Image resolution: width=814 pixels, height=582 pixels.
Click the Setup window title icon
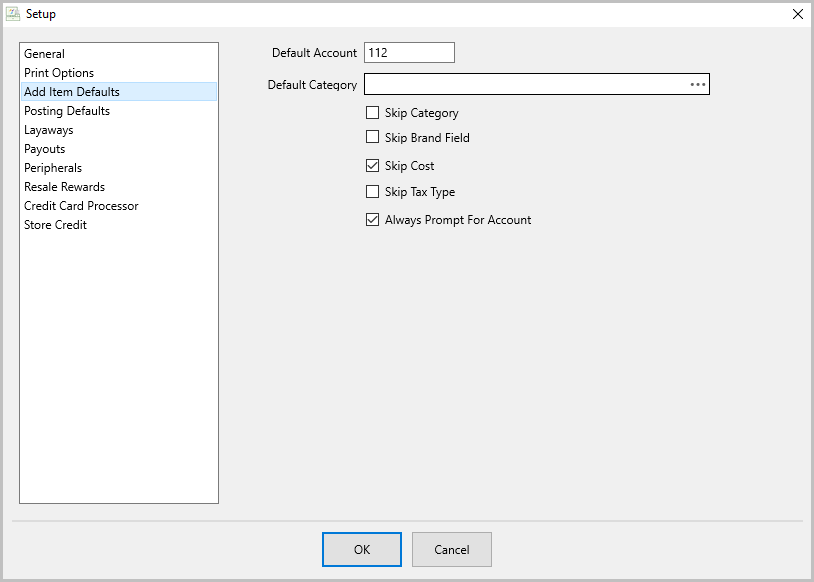[x=13, y=14]
